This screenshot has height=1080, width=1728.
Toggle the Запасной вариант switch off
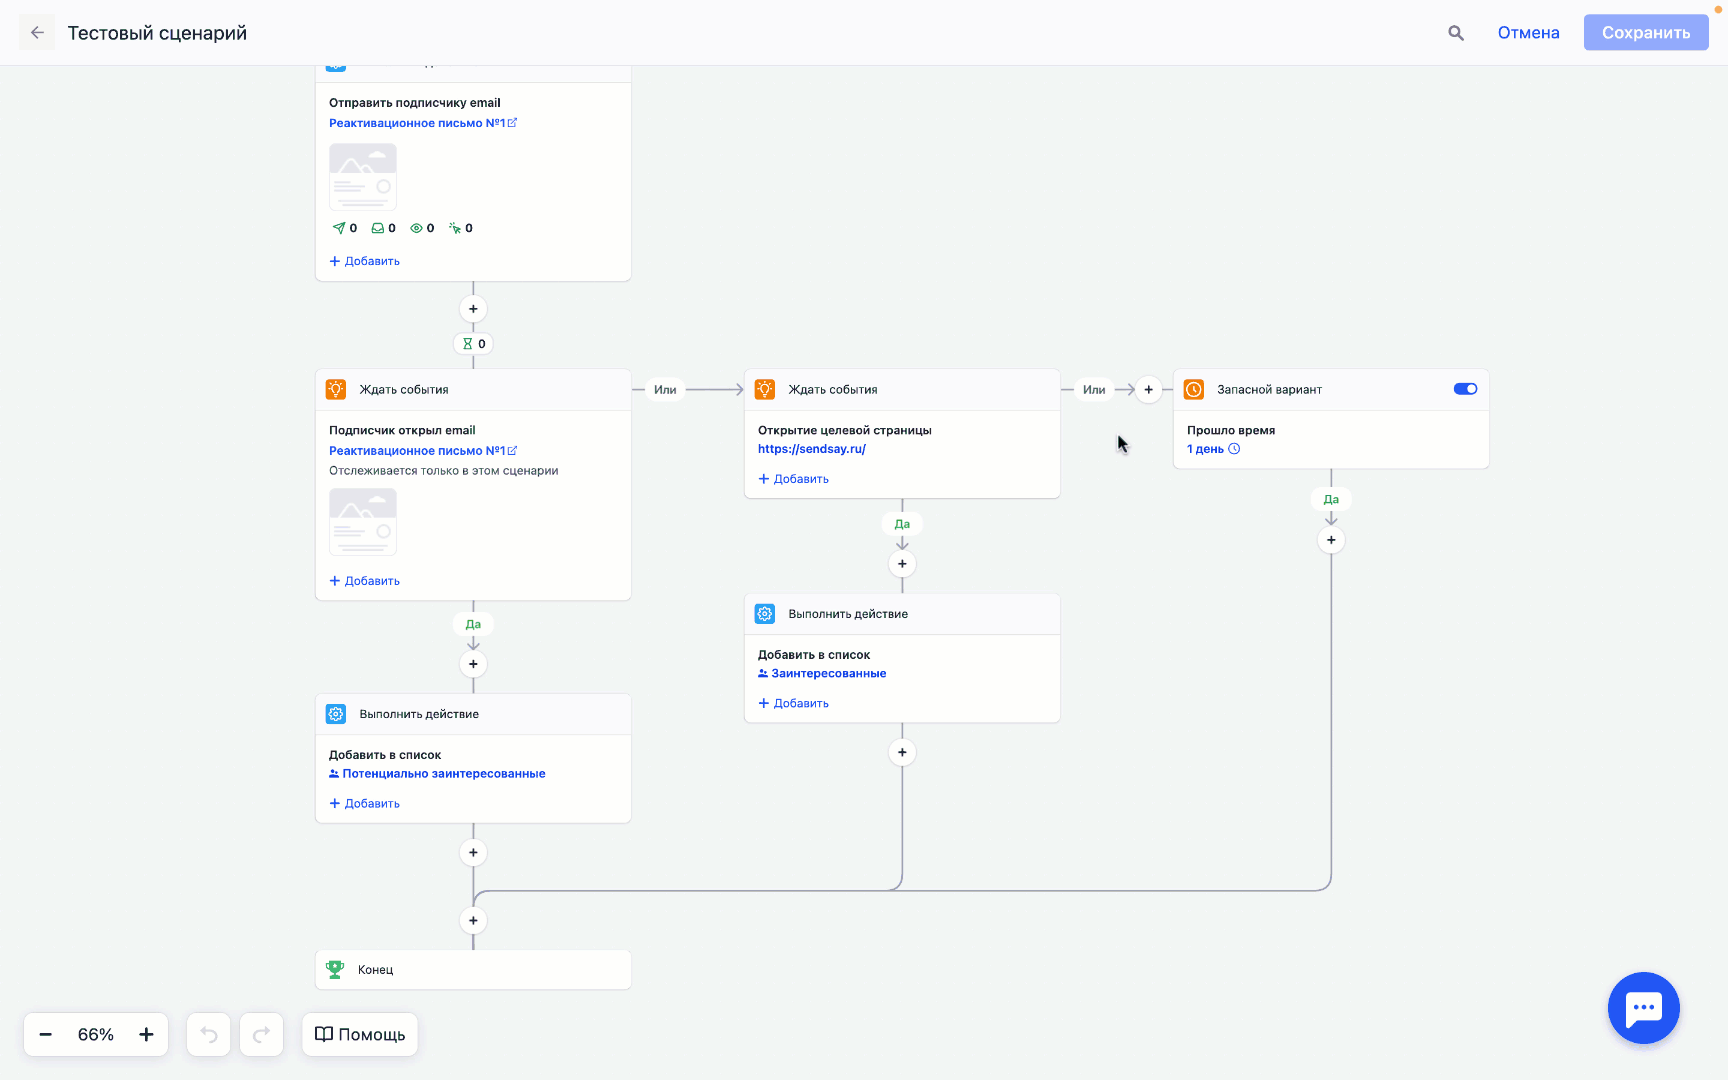[1465, 389]
